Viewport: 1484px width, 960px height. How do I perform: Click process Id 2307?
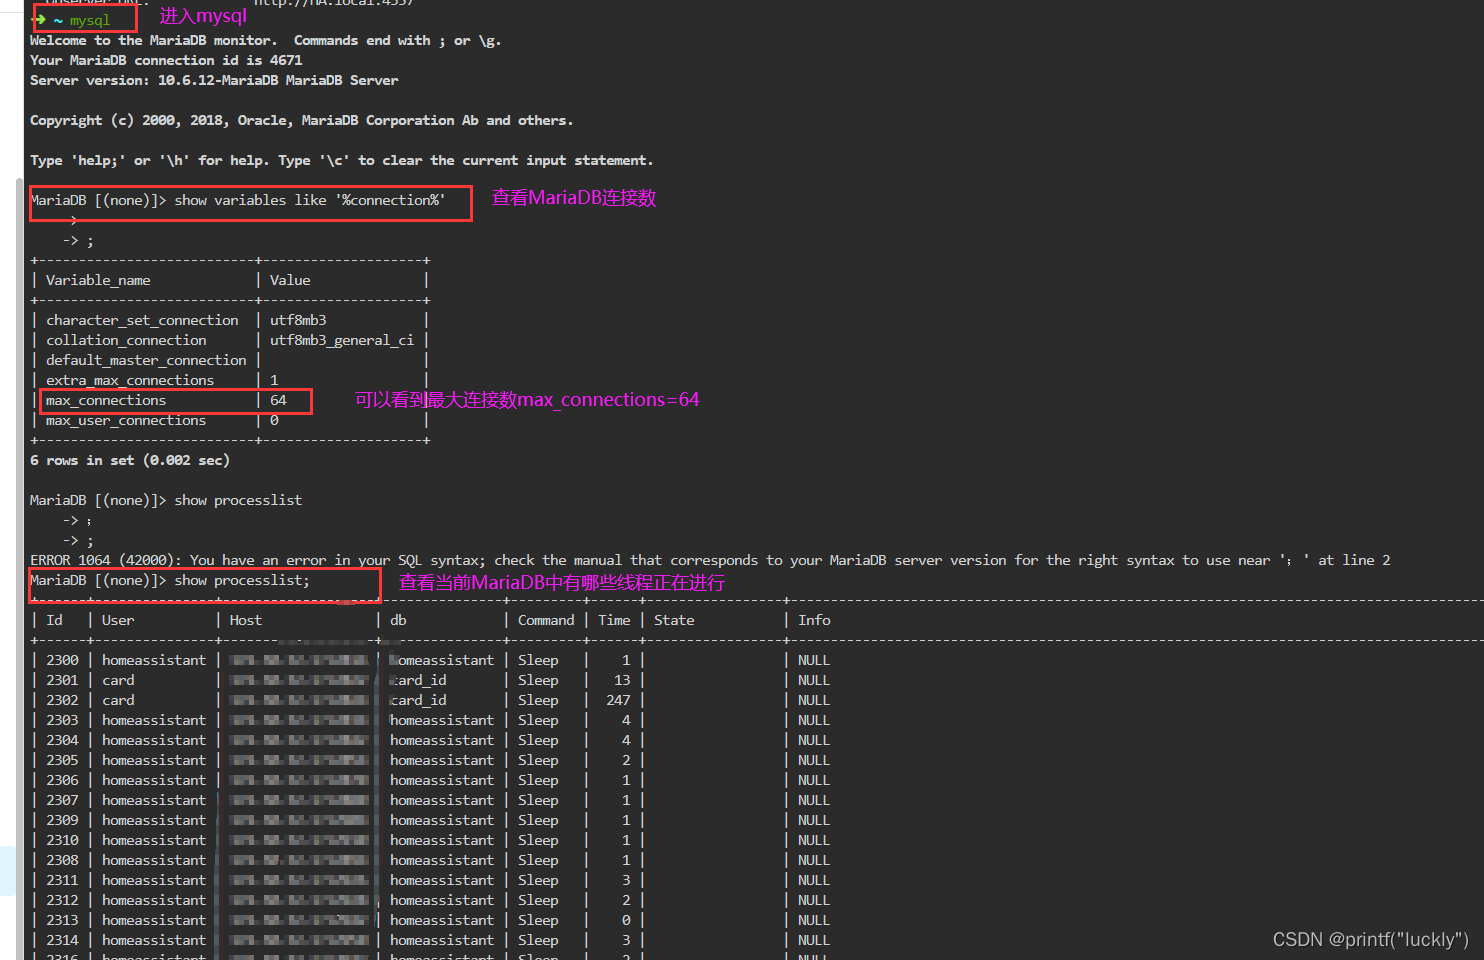click(x=62, y=800)
